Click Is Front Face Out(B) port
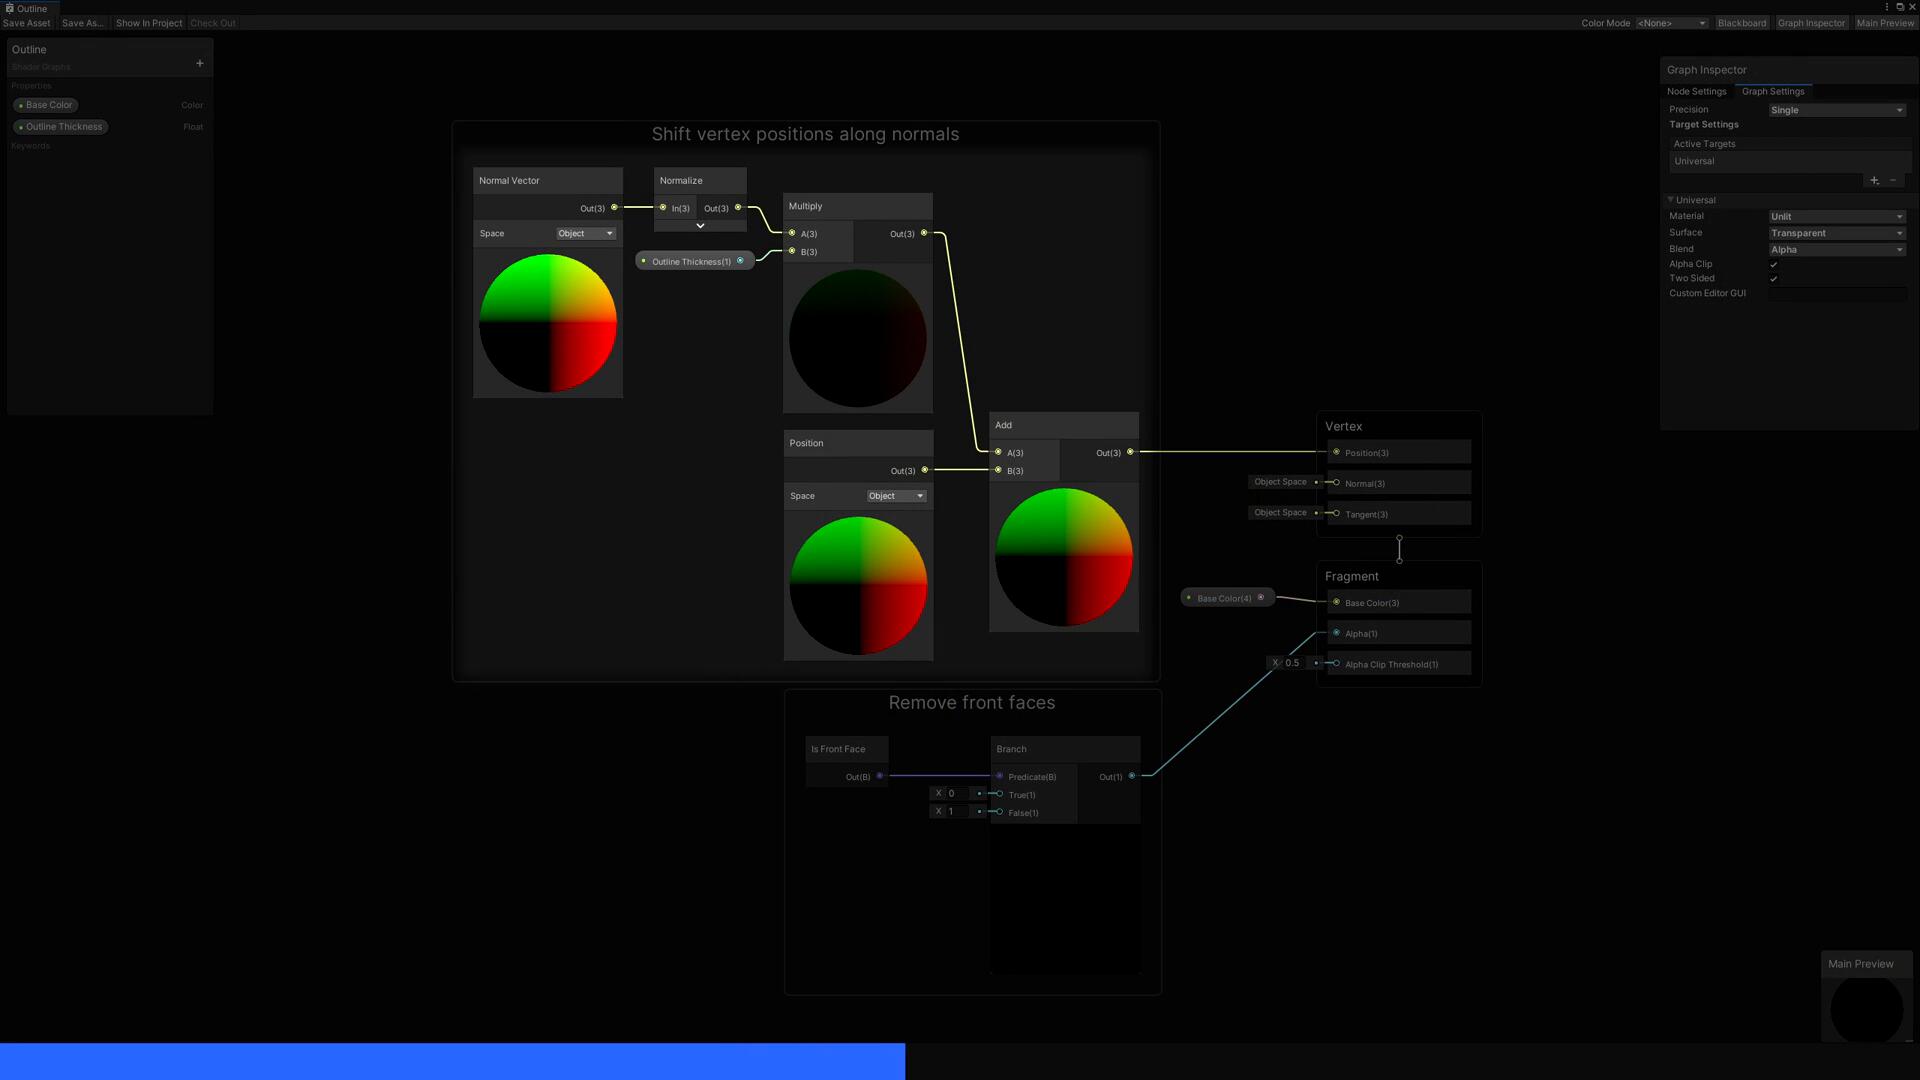Image resolution: width=1920 pixels, height=1080 pixels. point(880,776)
